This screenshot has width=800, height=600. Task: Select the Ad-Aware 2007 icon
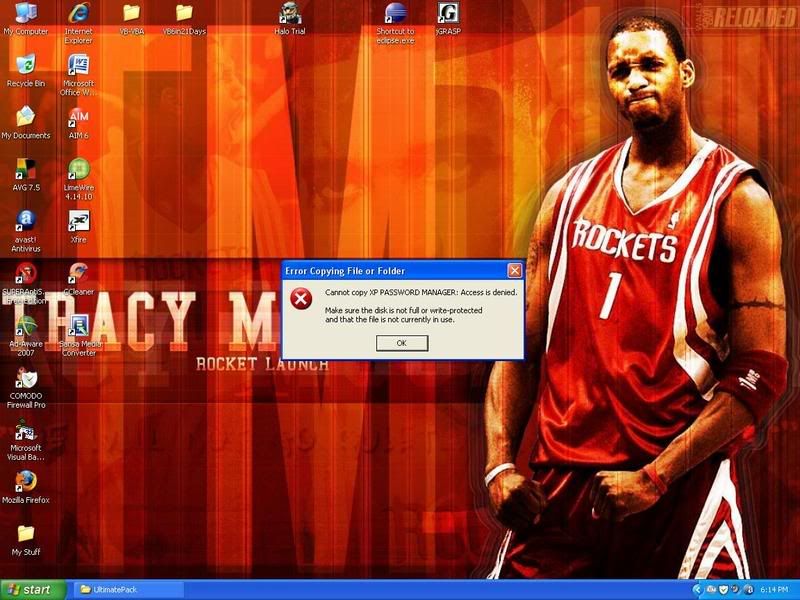(x=26, y=336)
